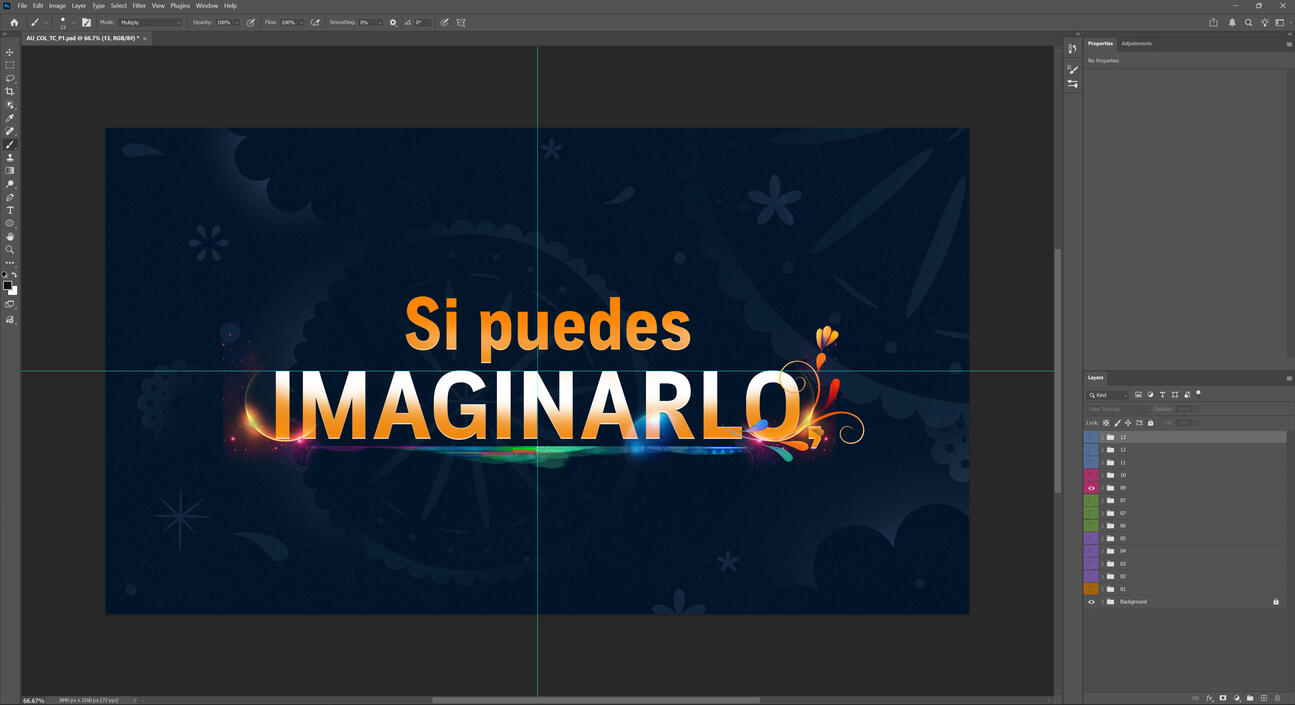The image size is (1295, 705).
Task: Create a new group folder icon
Action: [1250, 698]
